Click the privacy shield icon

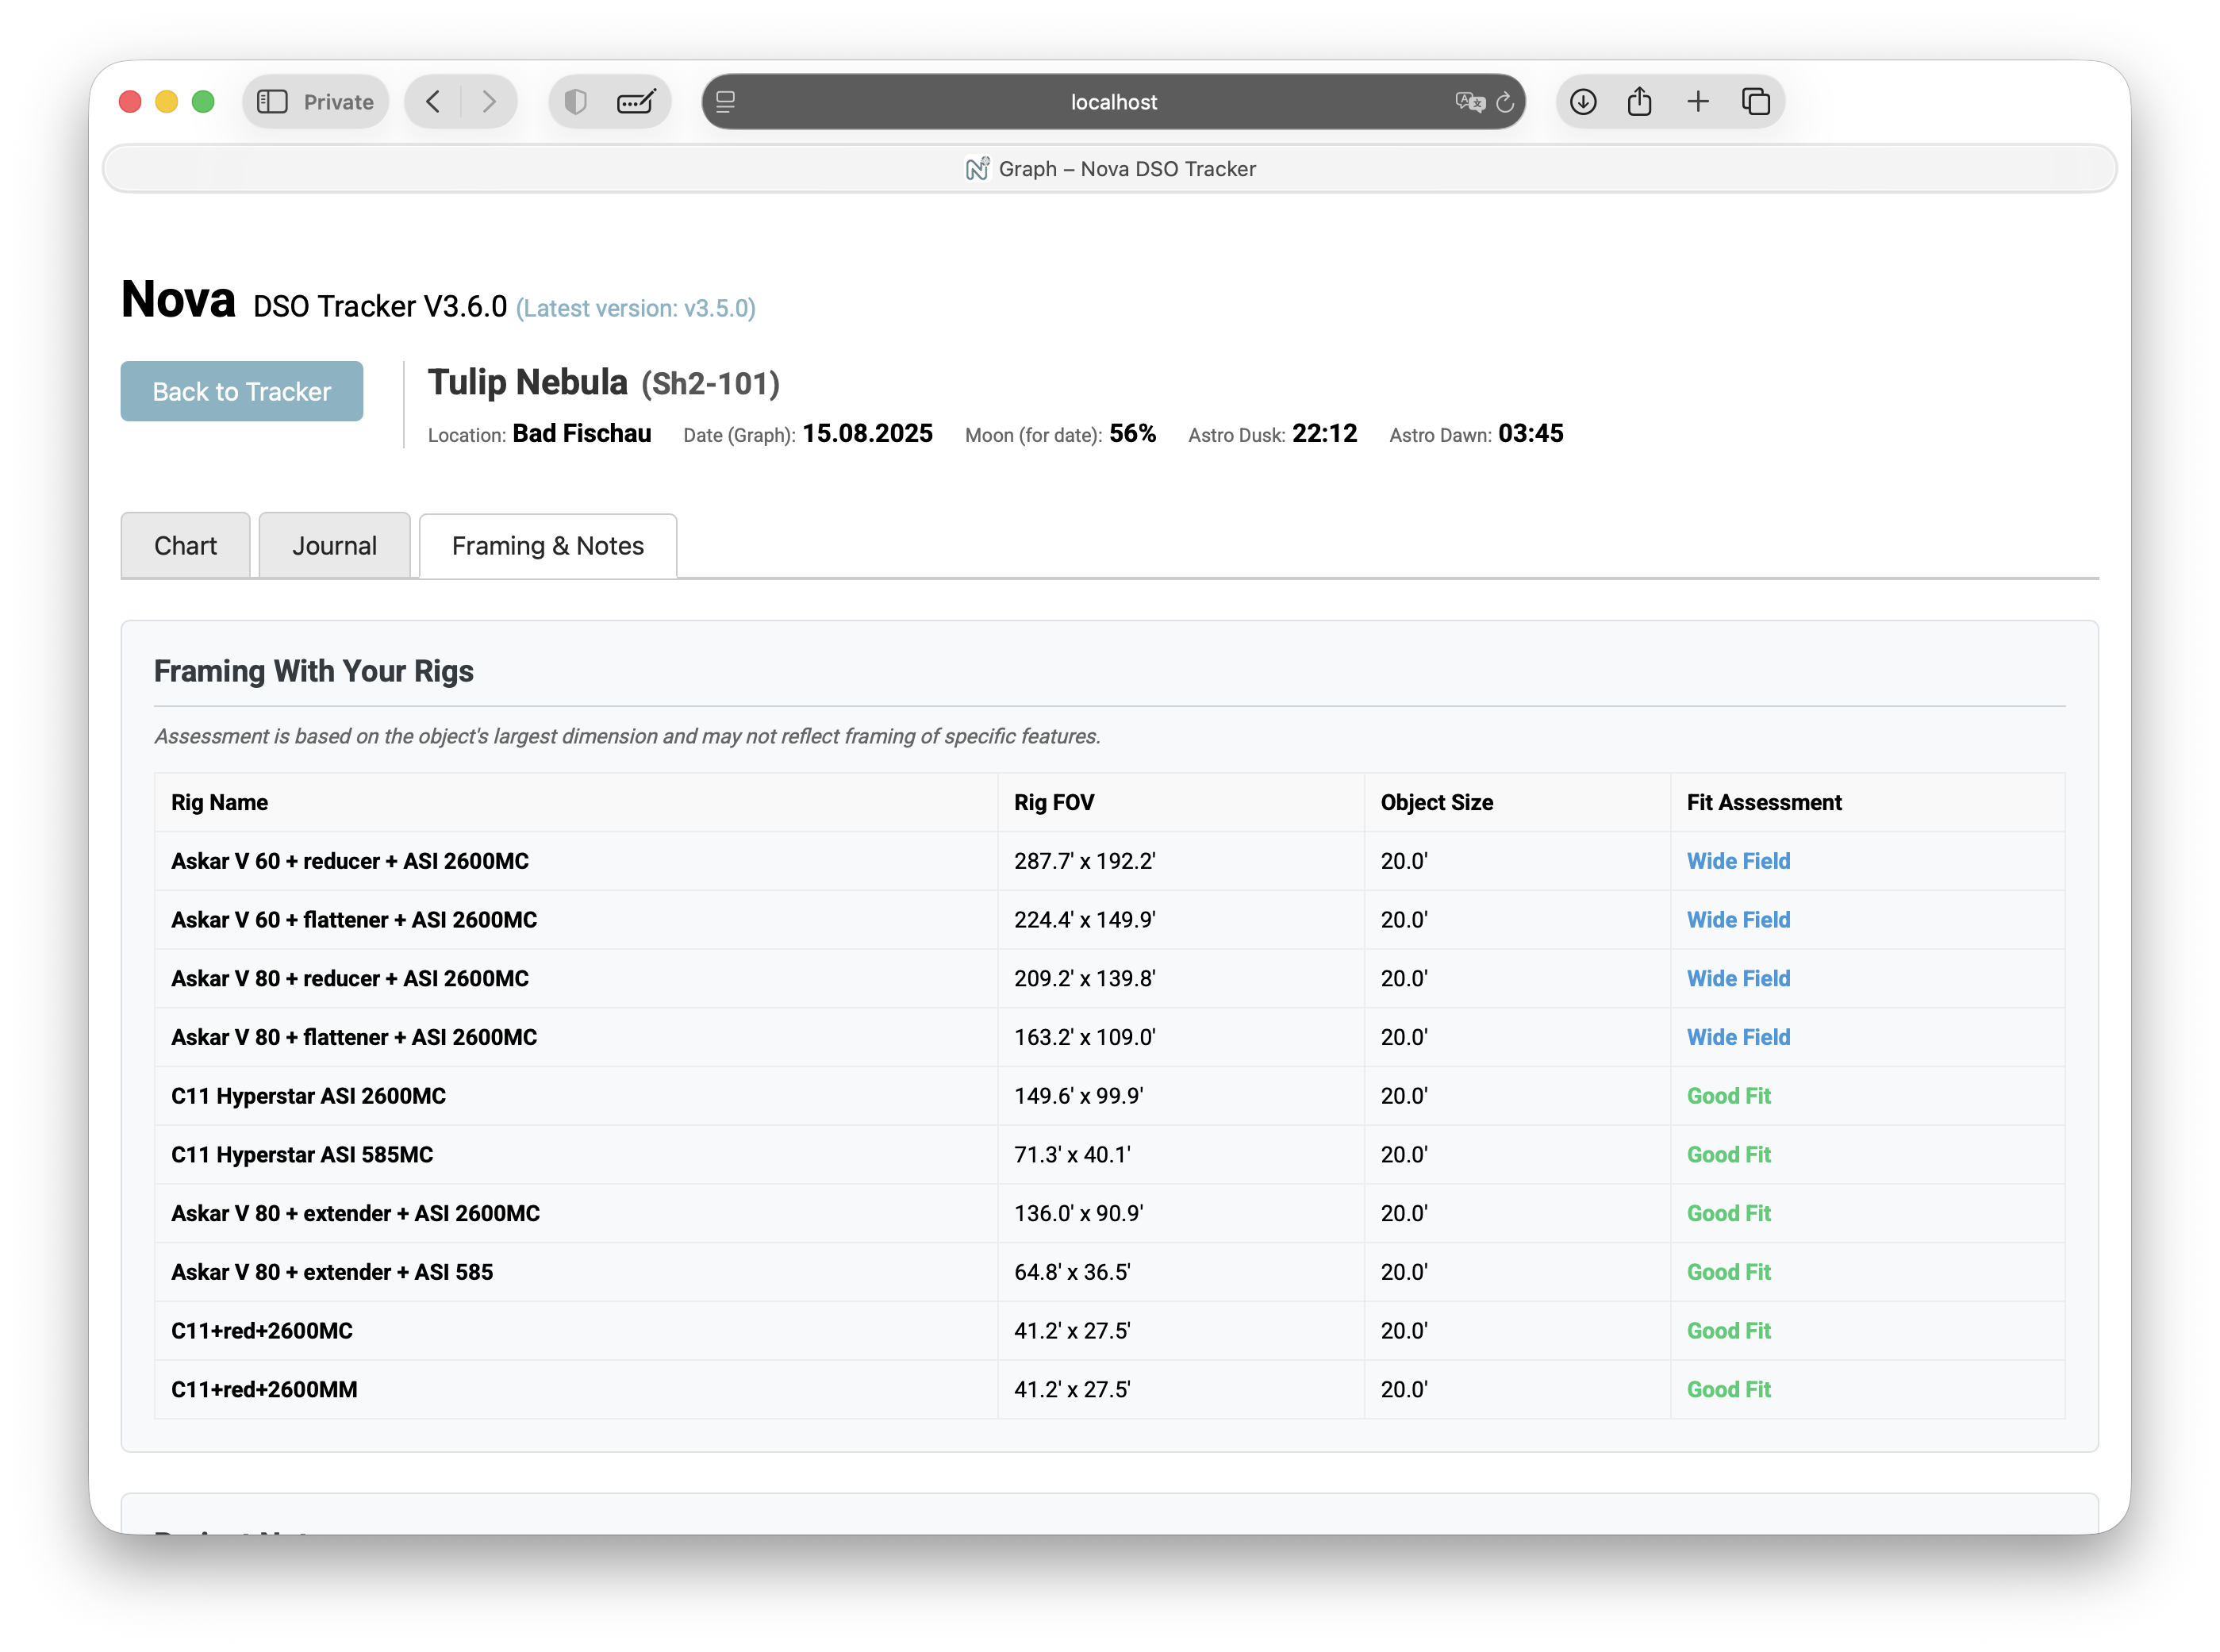576,102
